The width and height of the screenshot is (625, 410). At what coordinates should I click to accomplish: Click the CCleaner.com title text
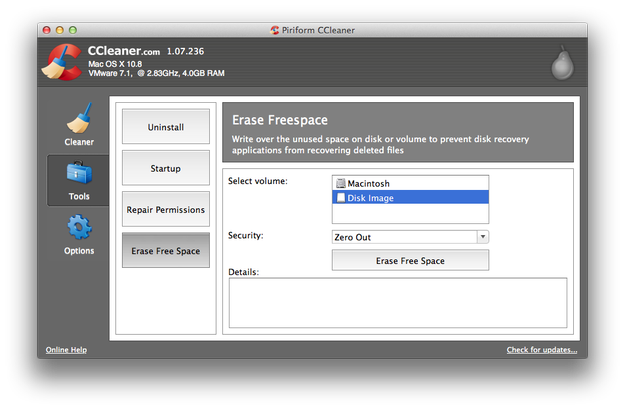[x=124, y=51]
